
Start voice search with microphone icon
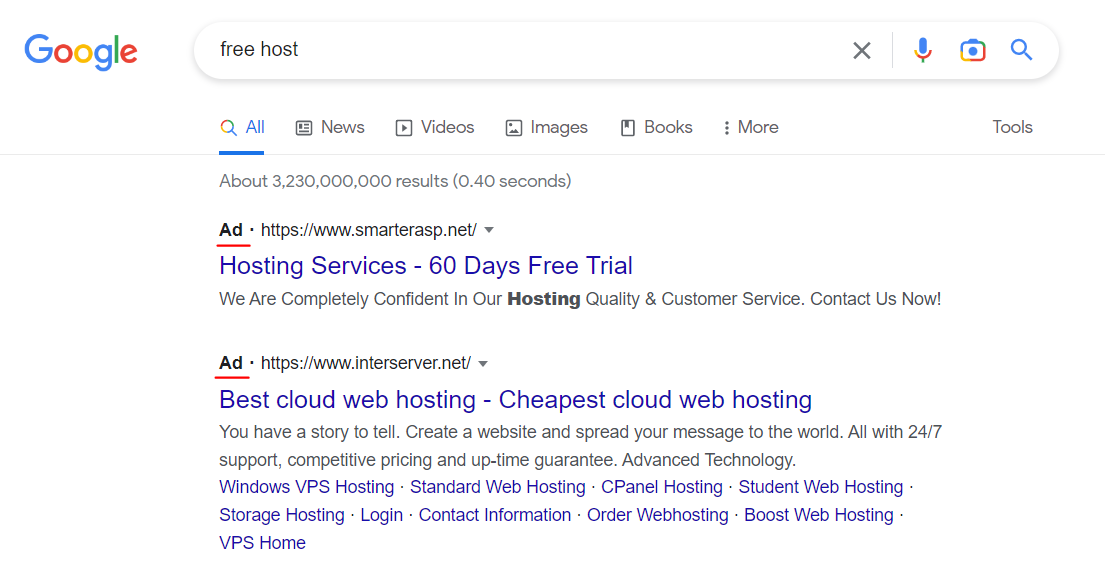point(922,50)
